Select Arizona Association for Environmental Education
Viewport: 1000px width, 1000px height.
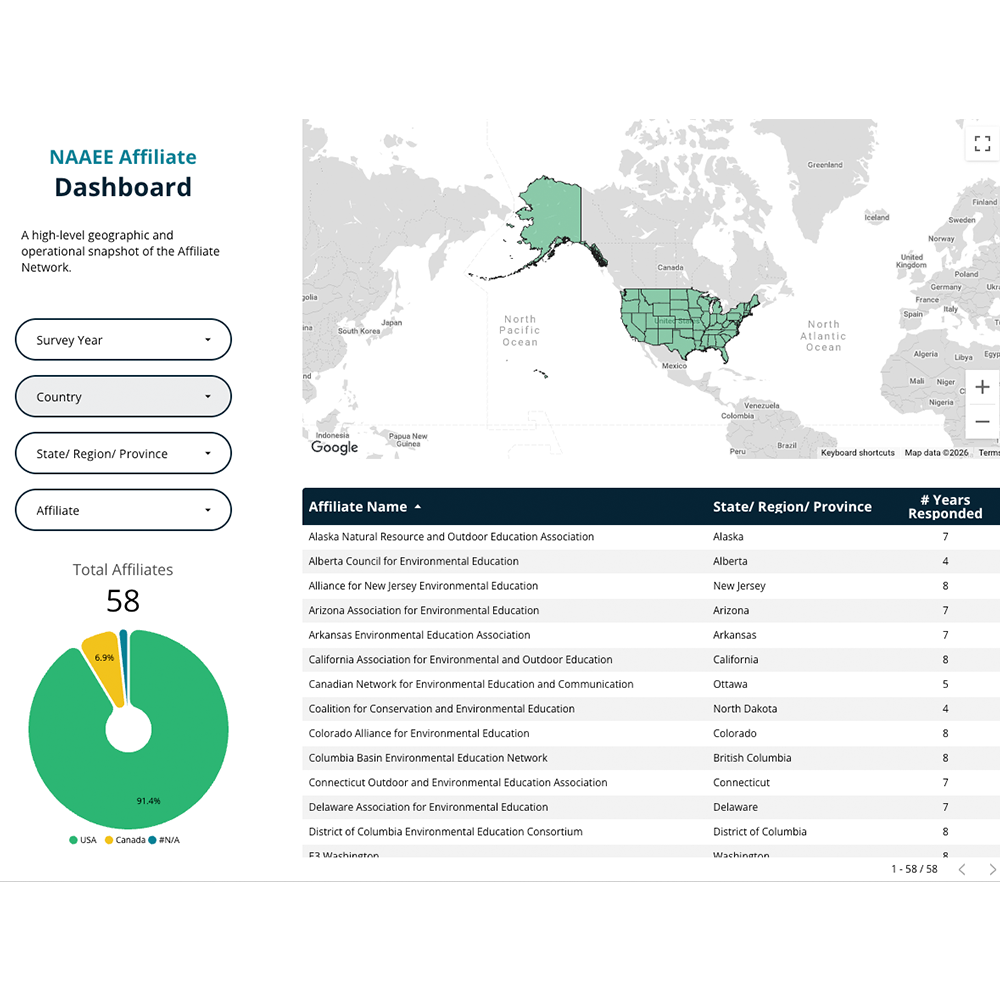[423, 610]
